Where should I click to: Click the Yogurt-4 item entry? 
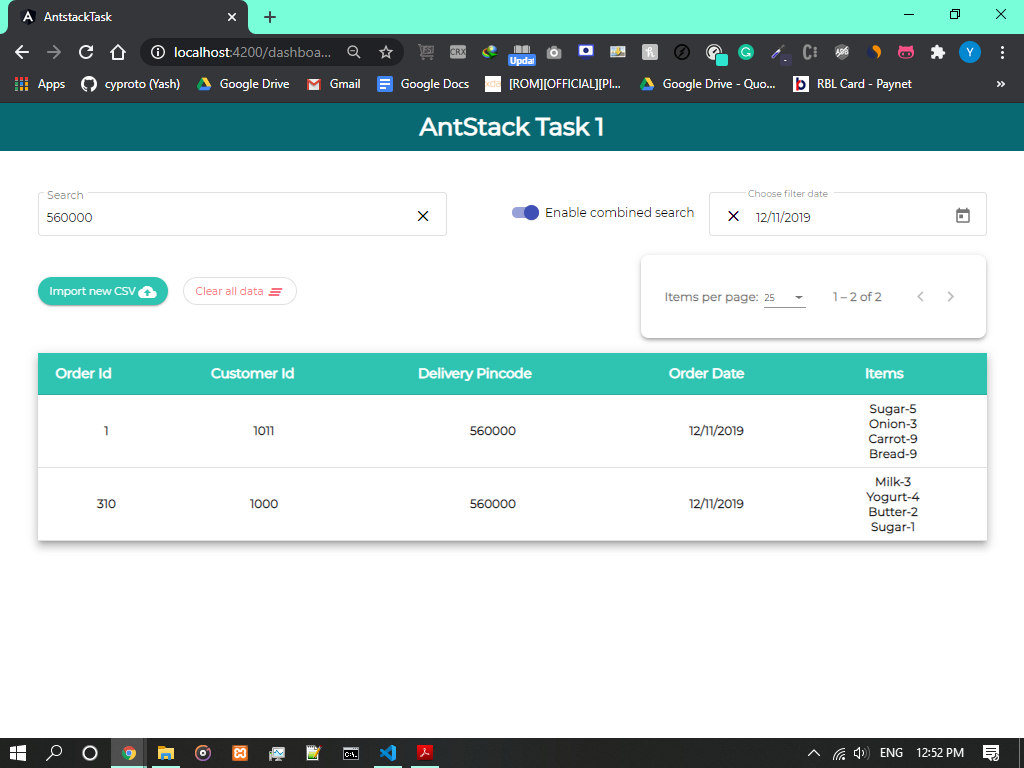pyautogui.click(x=893, y=497)
